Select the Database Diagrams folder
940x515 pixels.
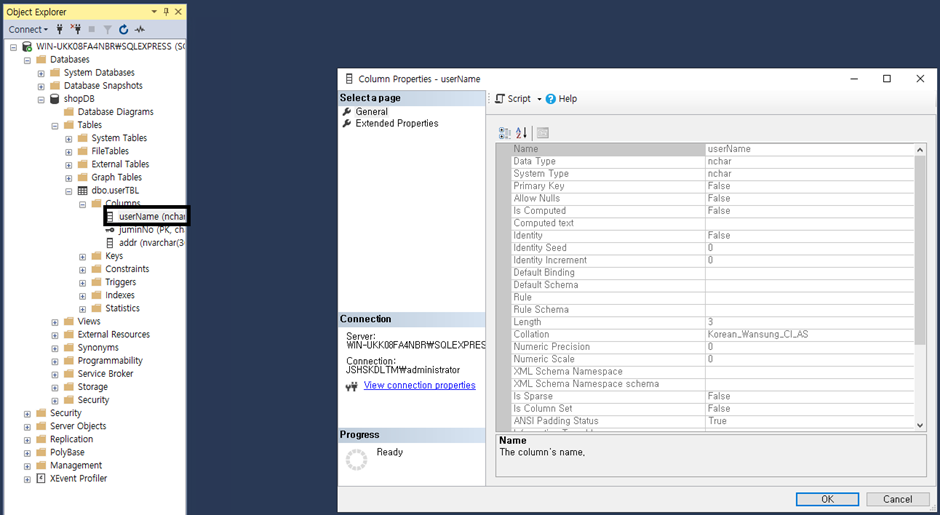pos(115,112)
